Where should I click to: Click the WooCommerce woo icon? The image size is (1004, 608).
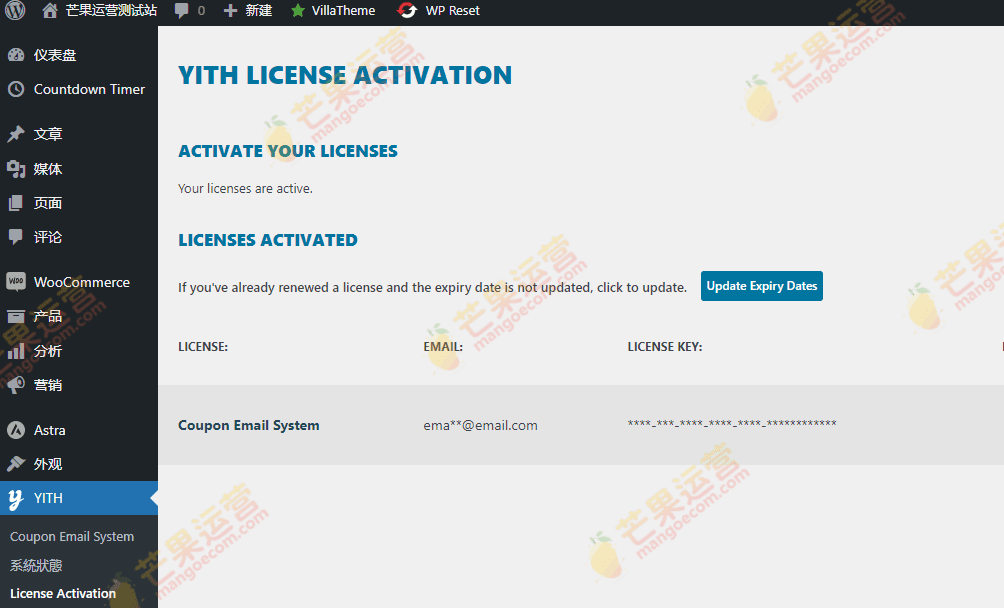16,282
